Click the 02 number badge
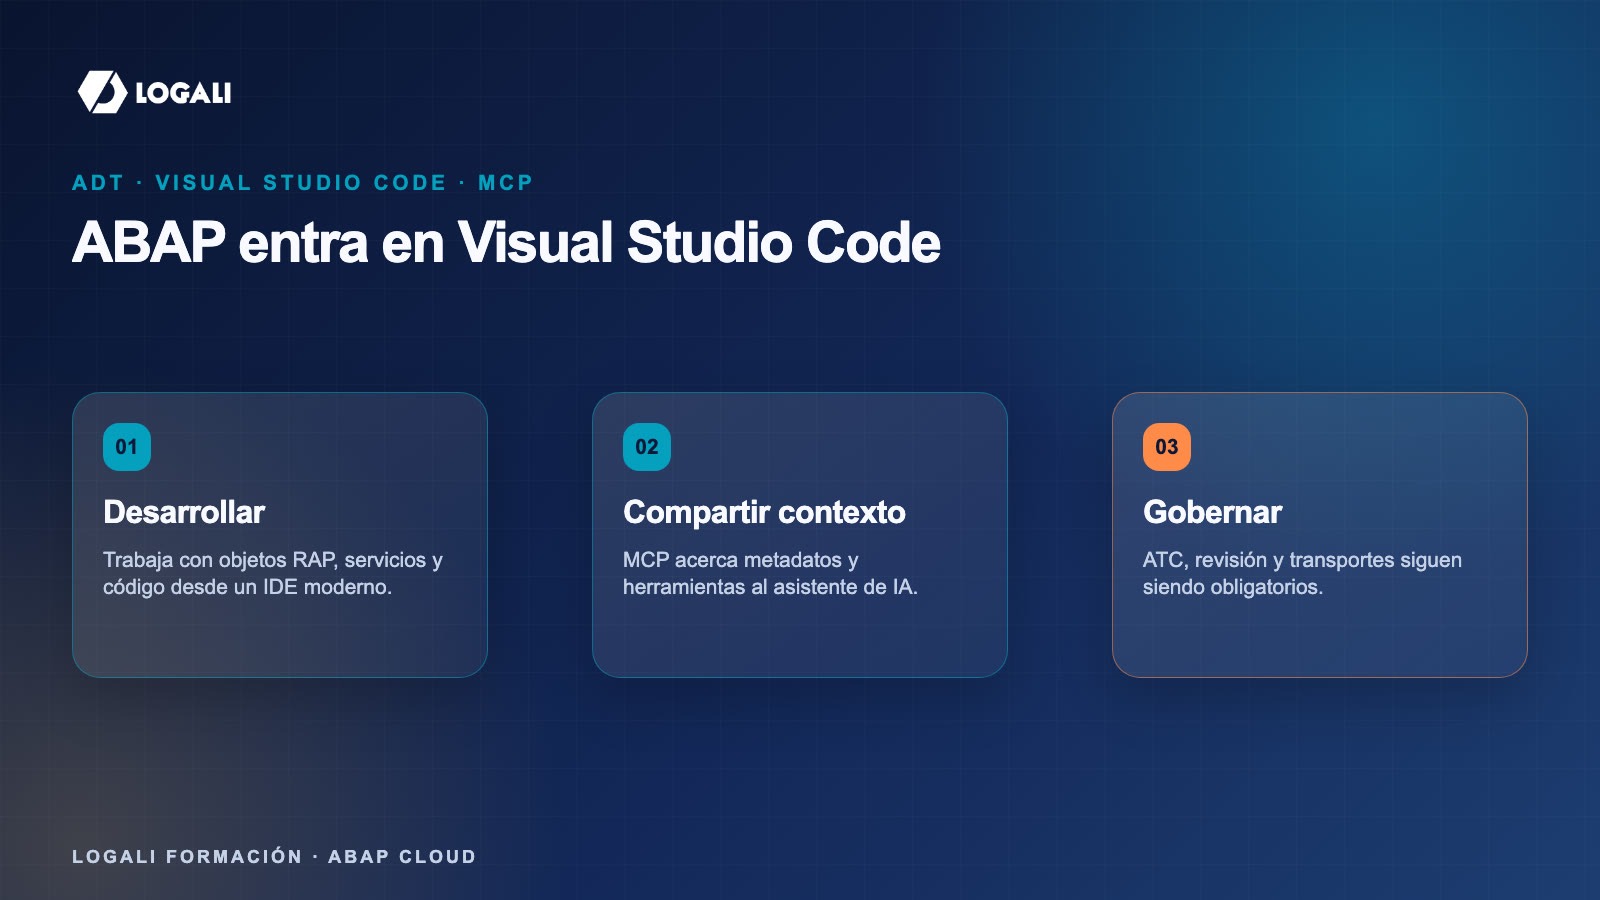Image resolution: width=1600 pixels, height=900 pixels. coord(647,447)
